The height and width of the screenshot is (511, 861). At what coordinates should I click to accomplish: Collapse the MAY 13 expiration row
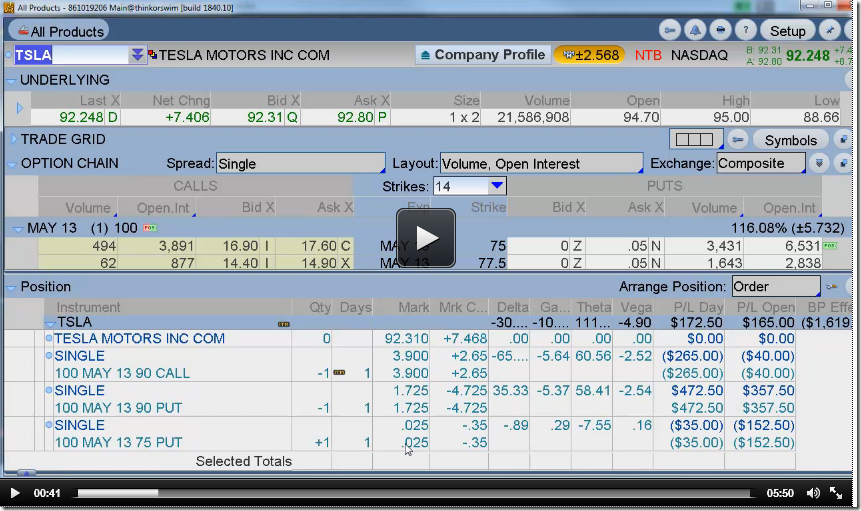coord(18,229)
